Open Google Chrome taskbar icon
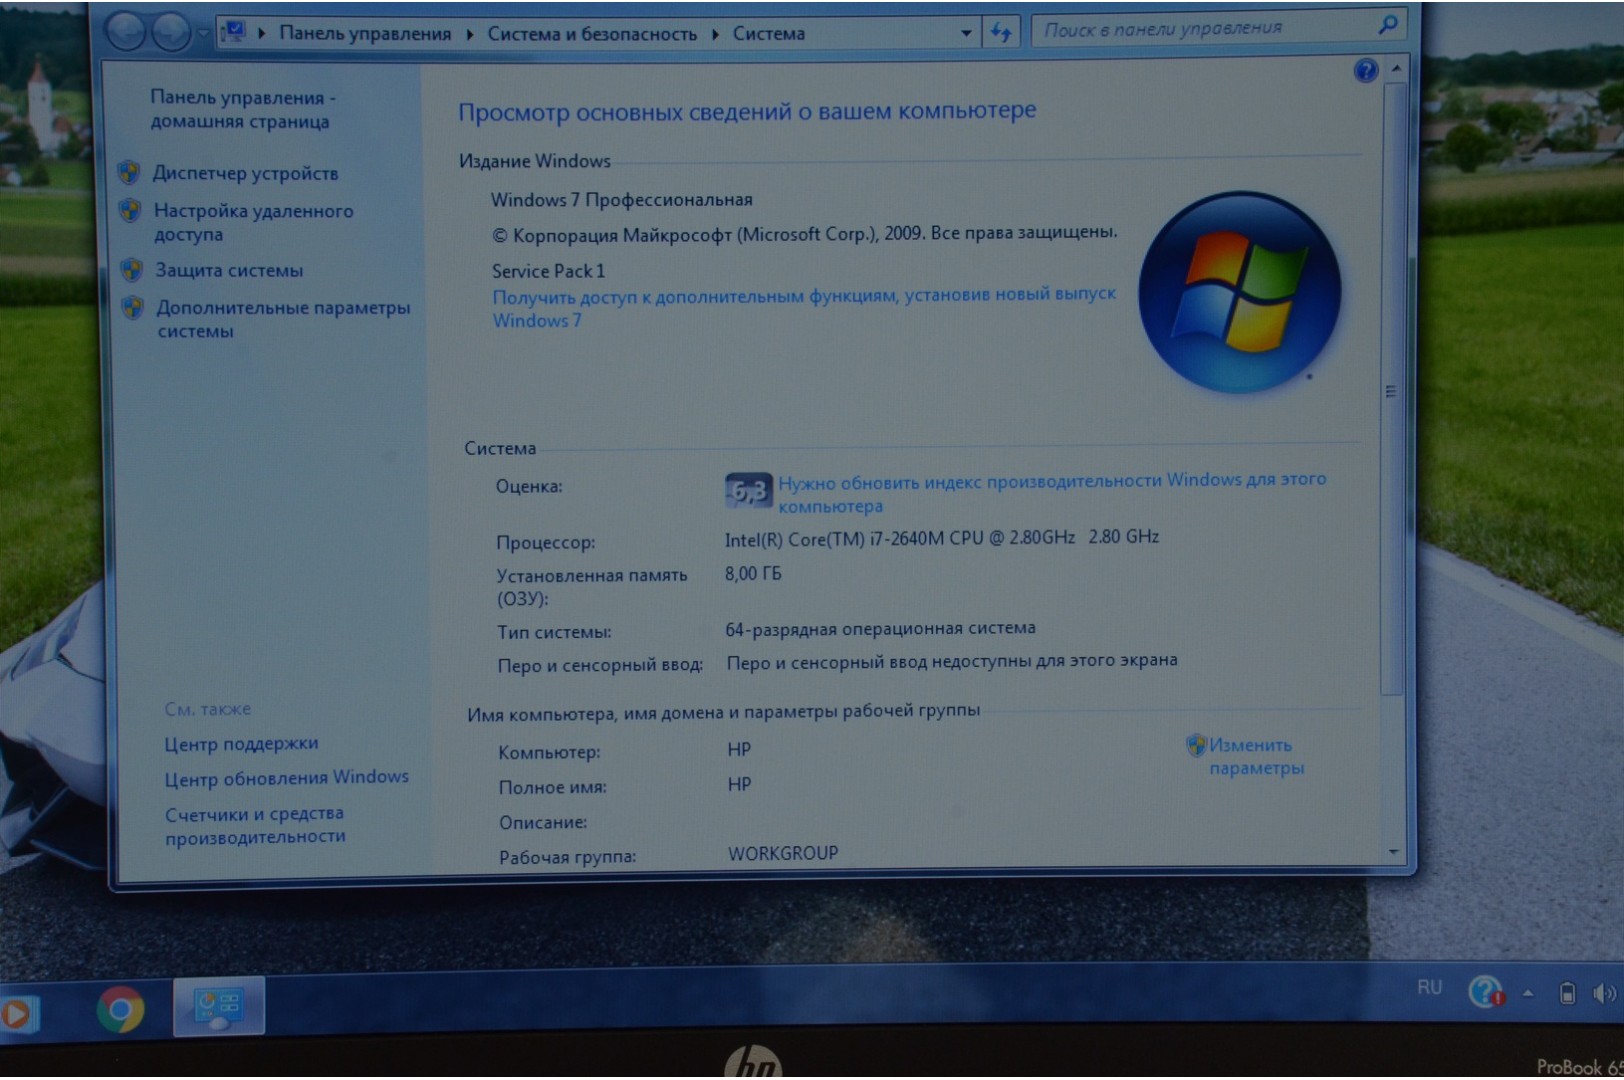Screen dimensions: 1624x1080 (x=120, y=1010)
